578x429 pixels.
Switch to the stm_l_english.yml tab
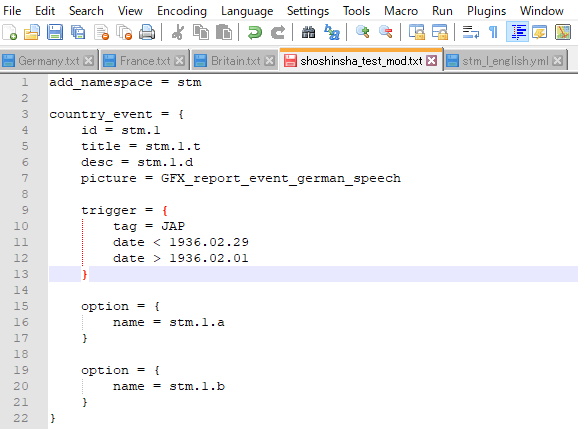505,60
